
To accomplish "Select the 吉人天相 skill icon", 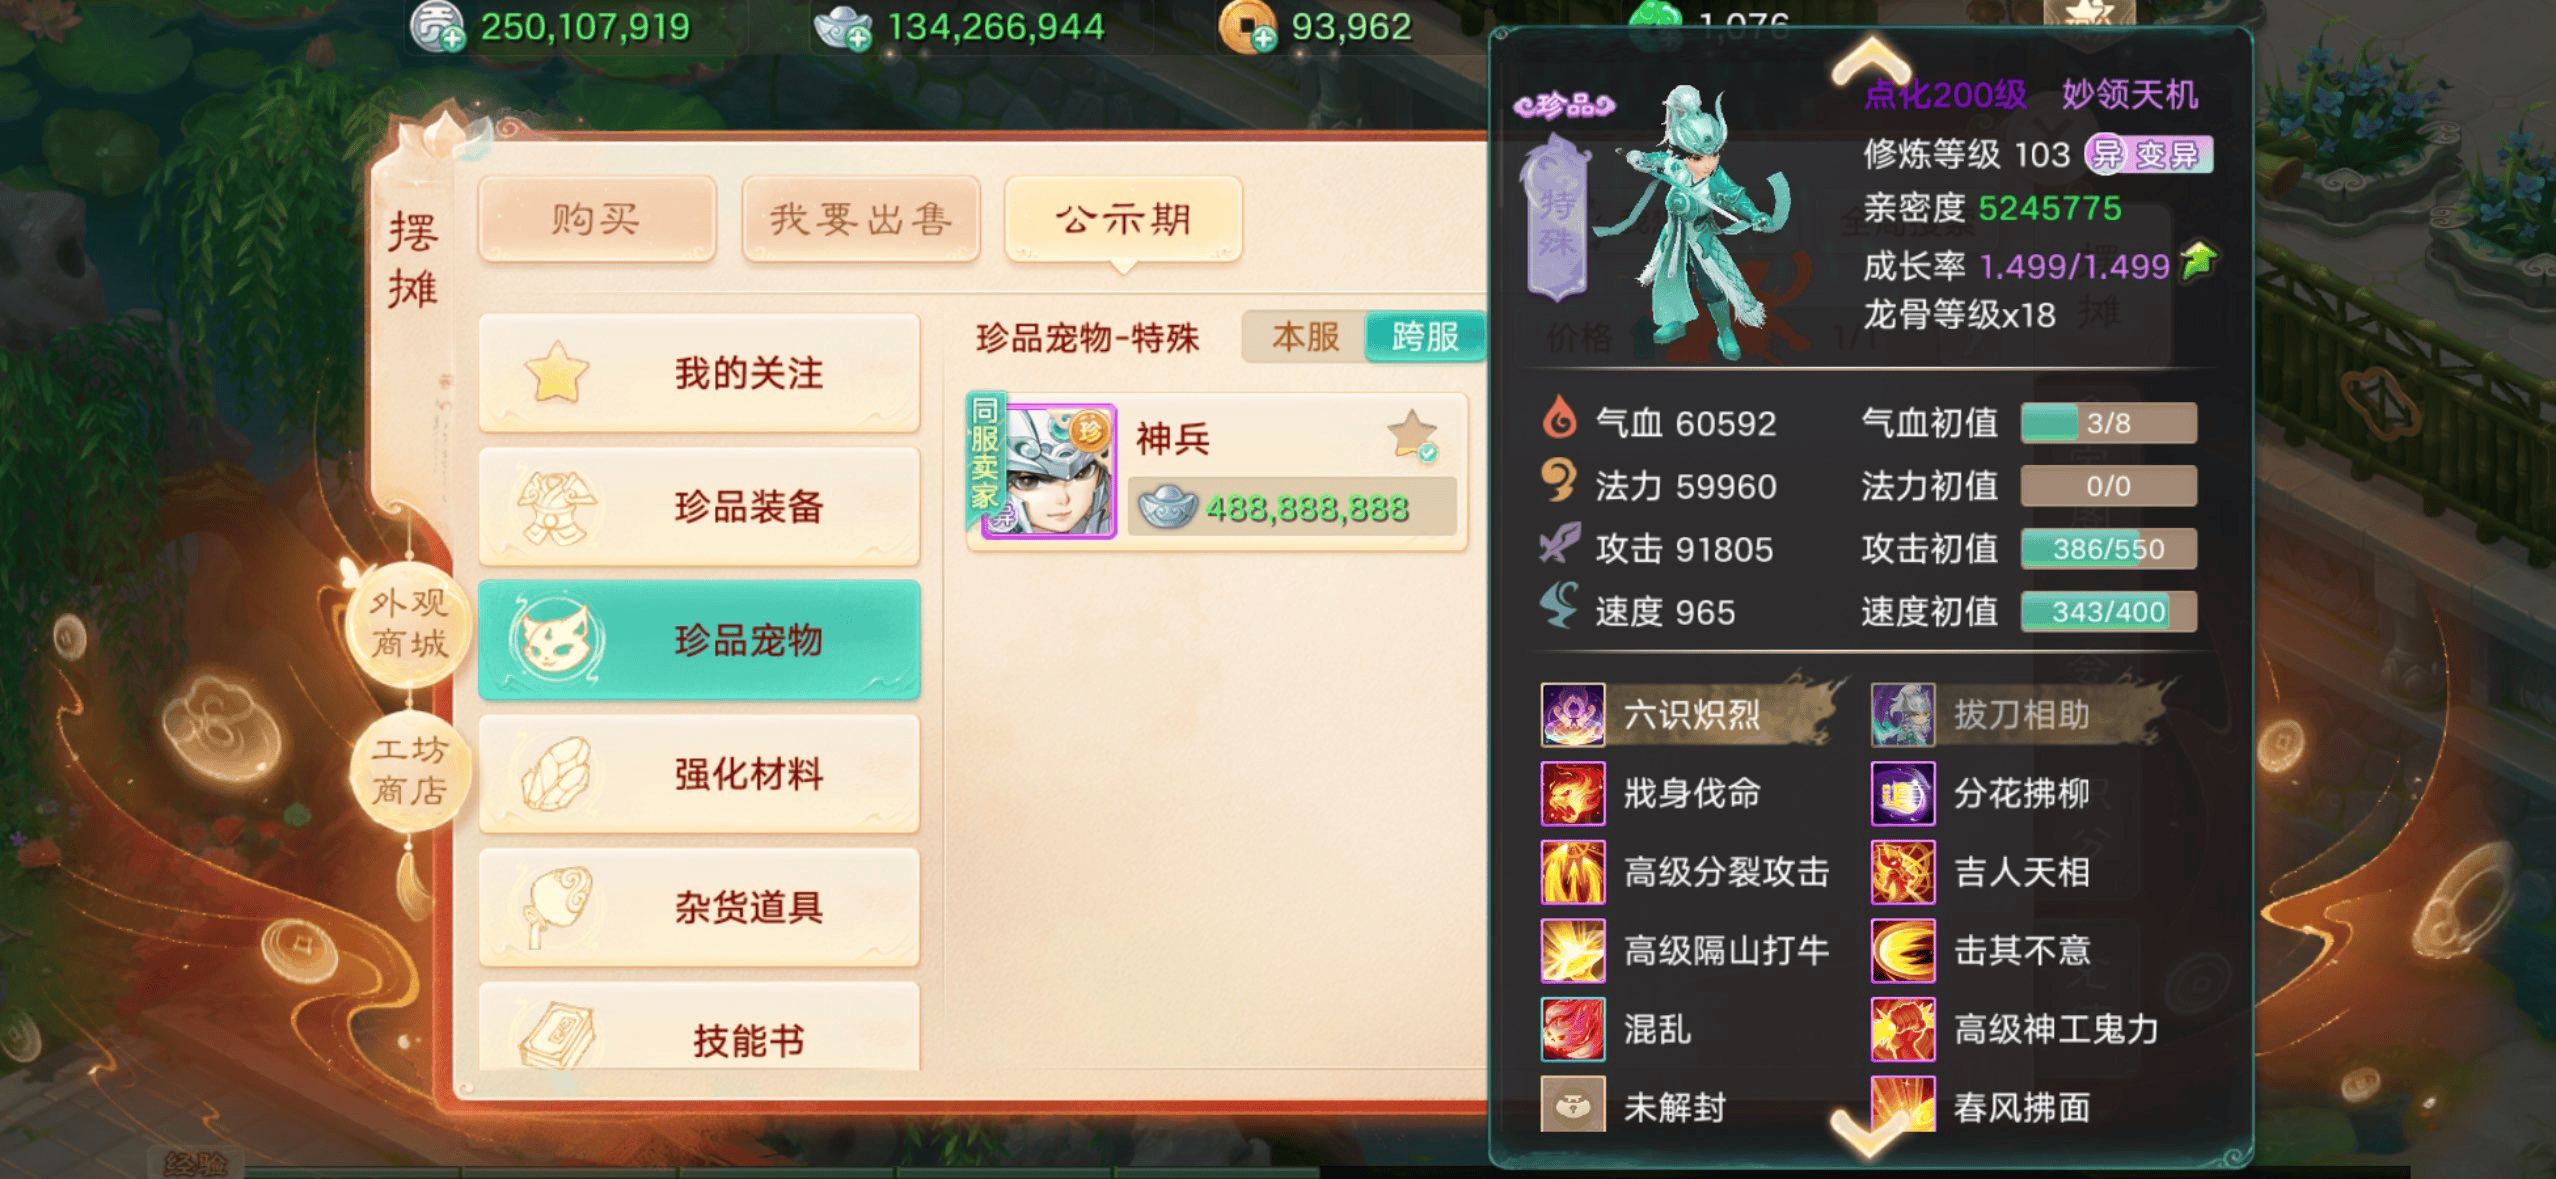I will pos(1902,872).
